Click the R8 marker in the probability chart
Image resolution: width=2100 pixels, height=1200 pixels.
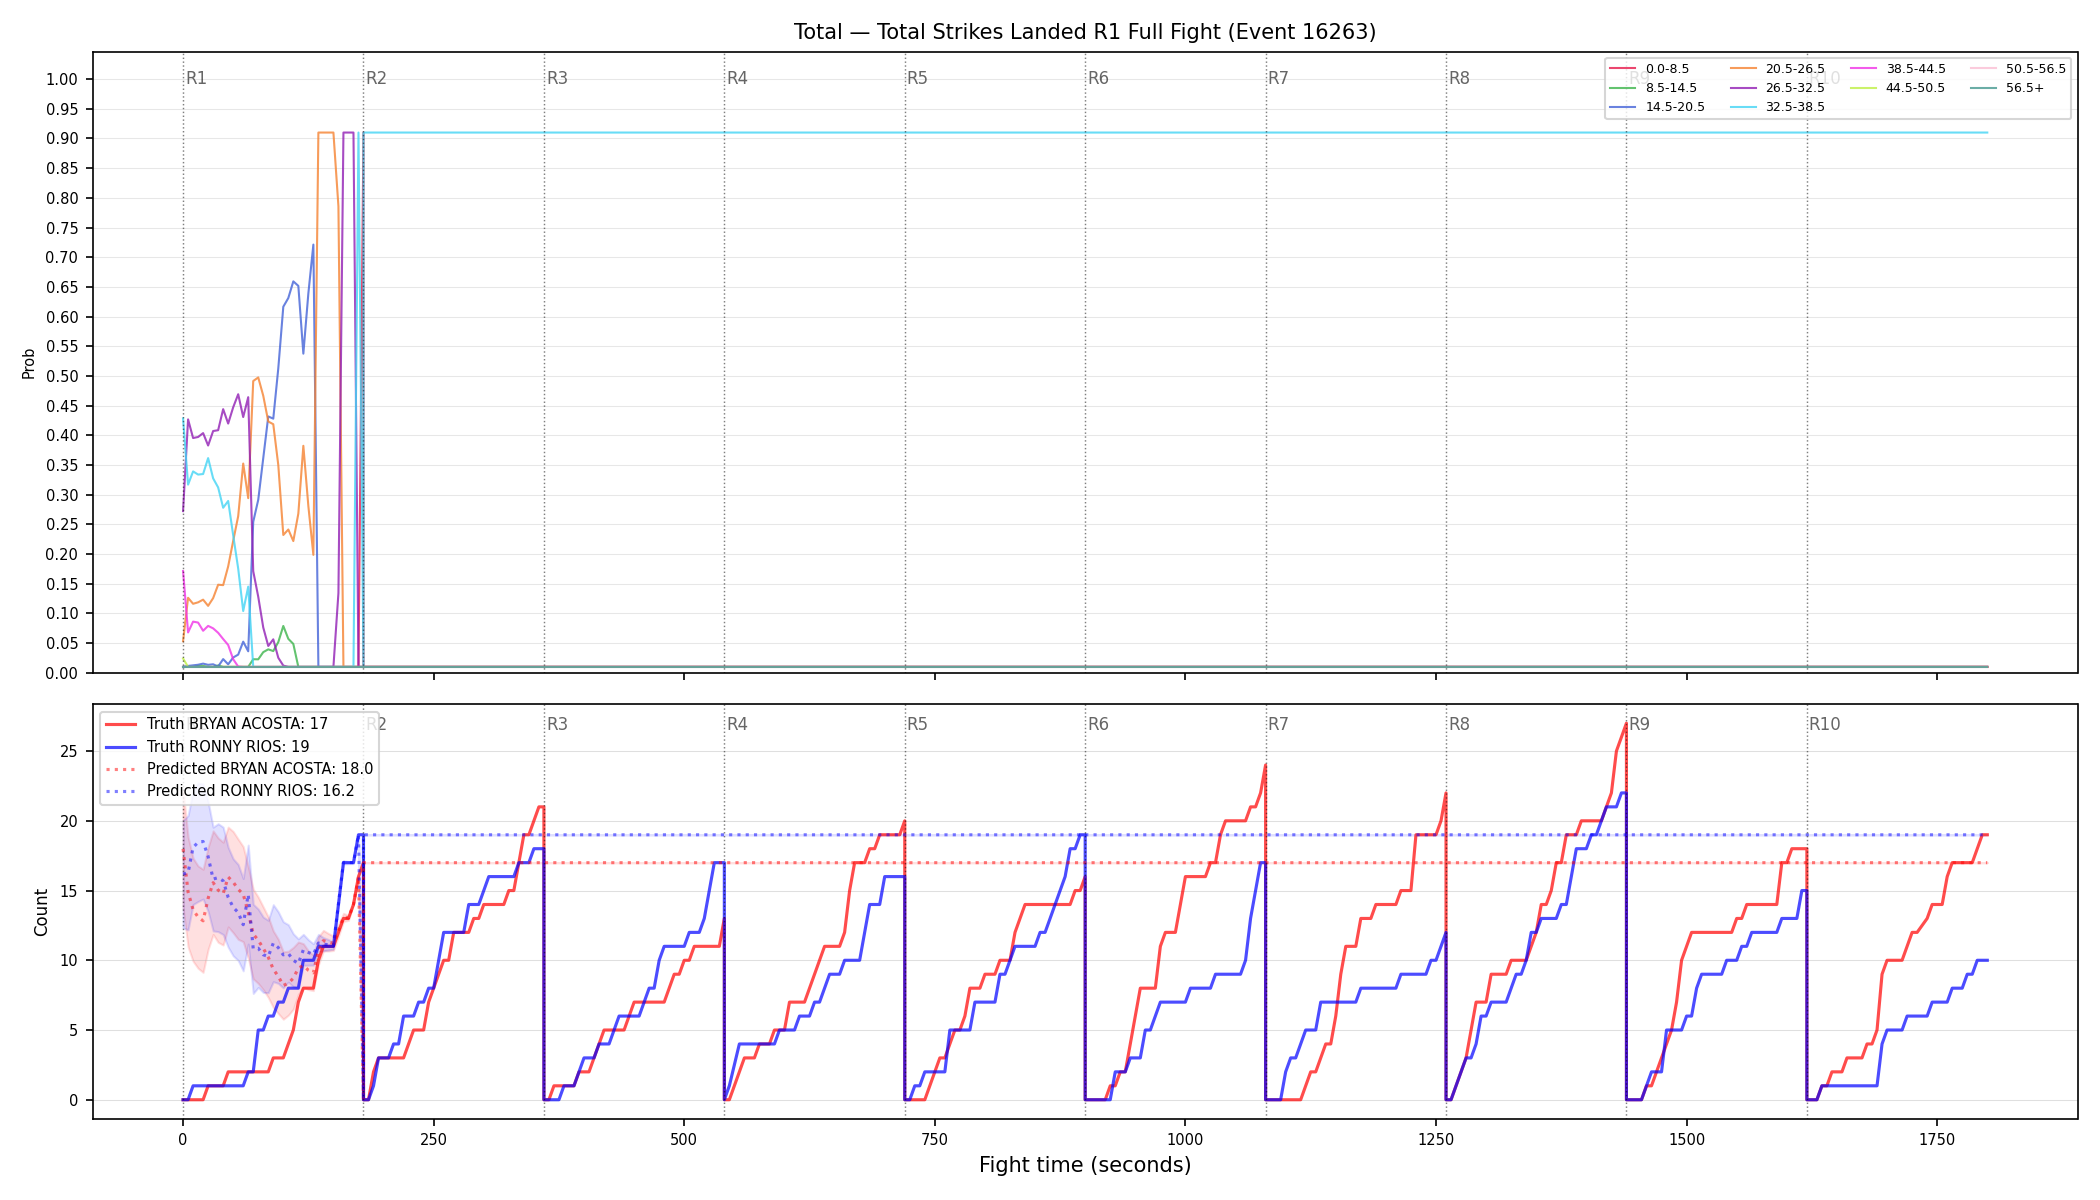point(1459,78)
